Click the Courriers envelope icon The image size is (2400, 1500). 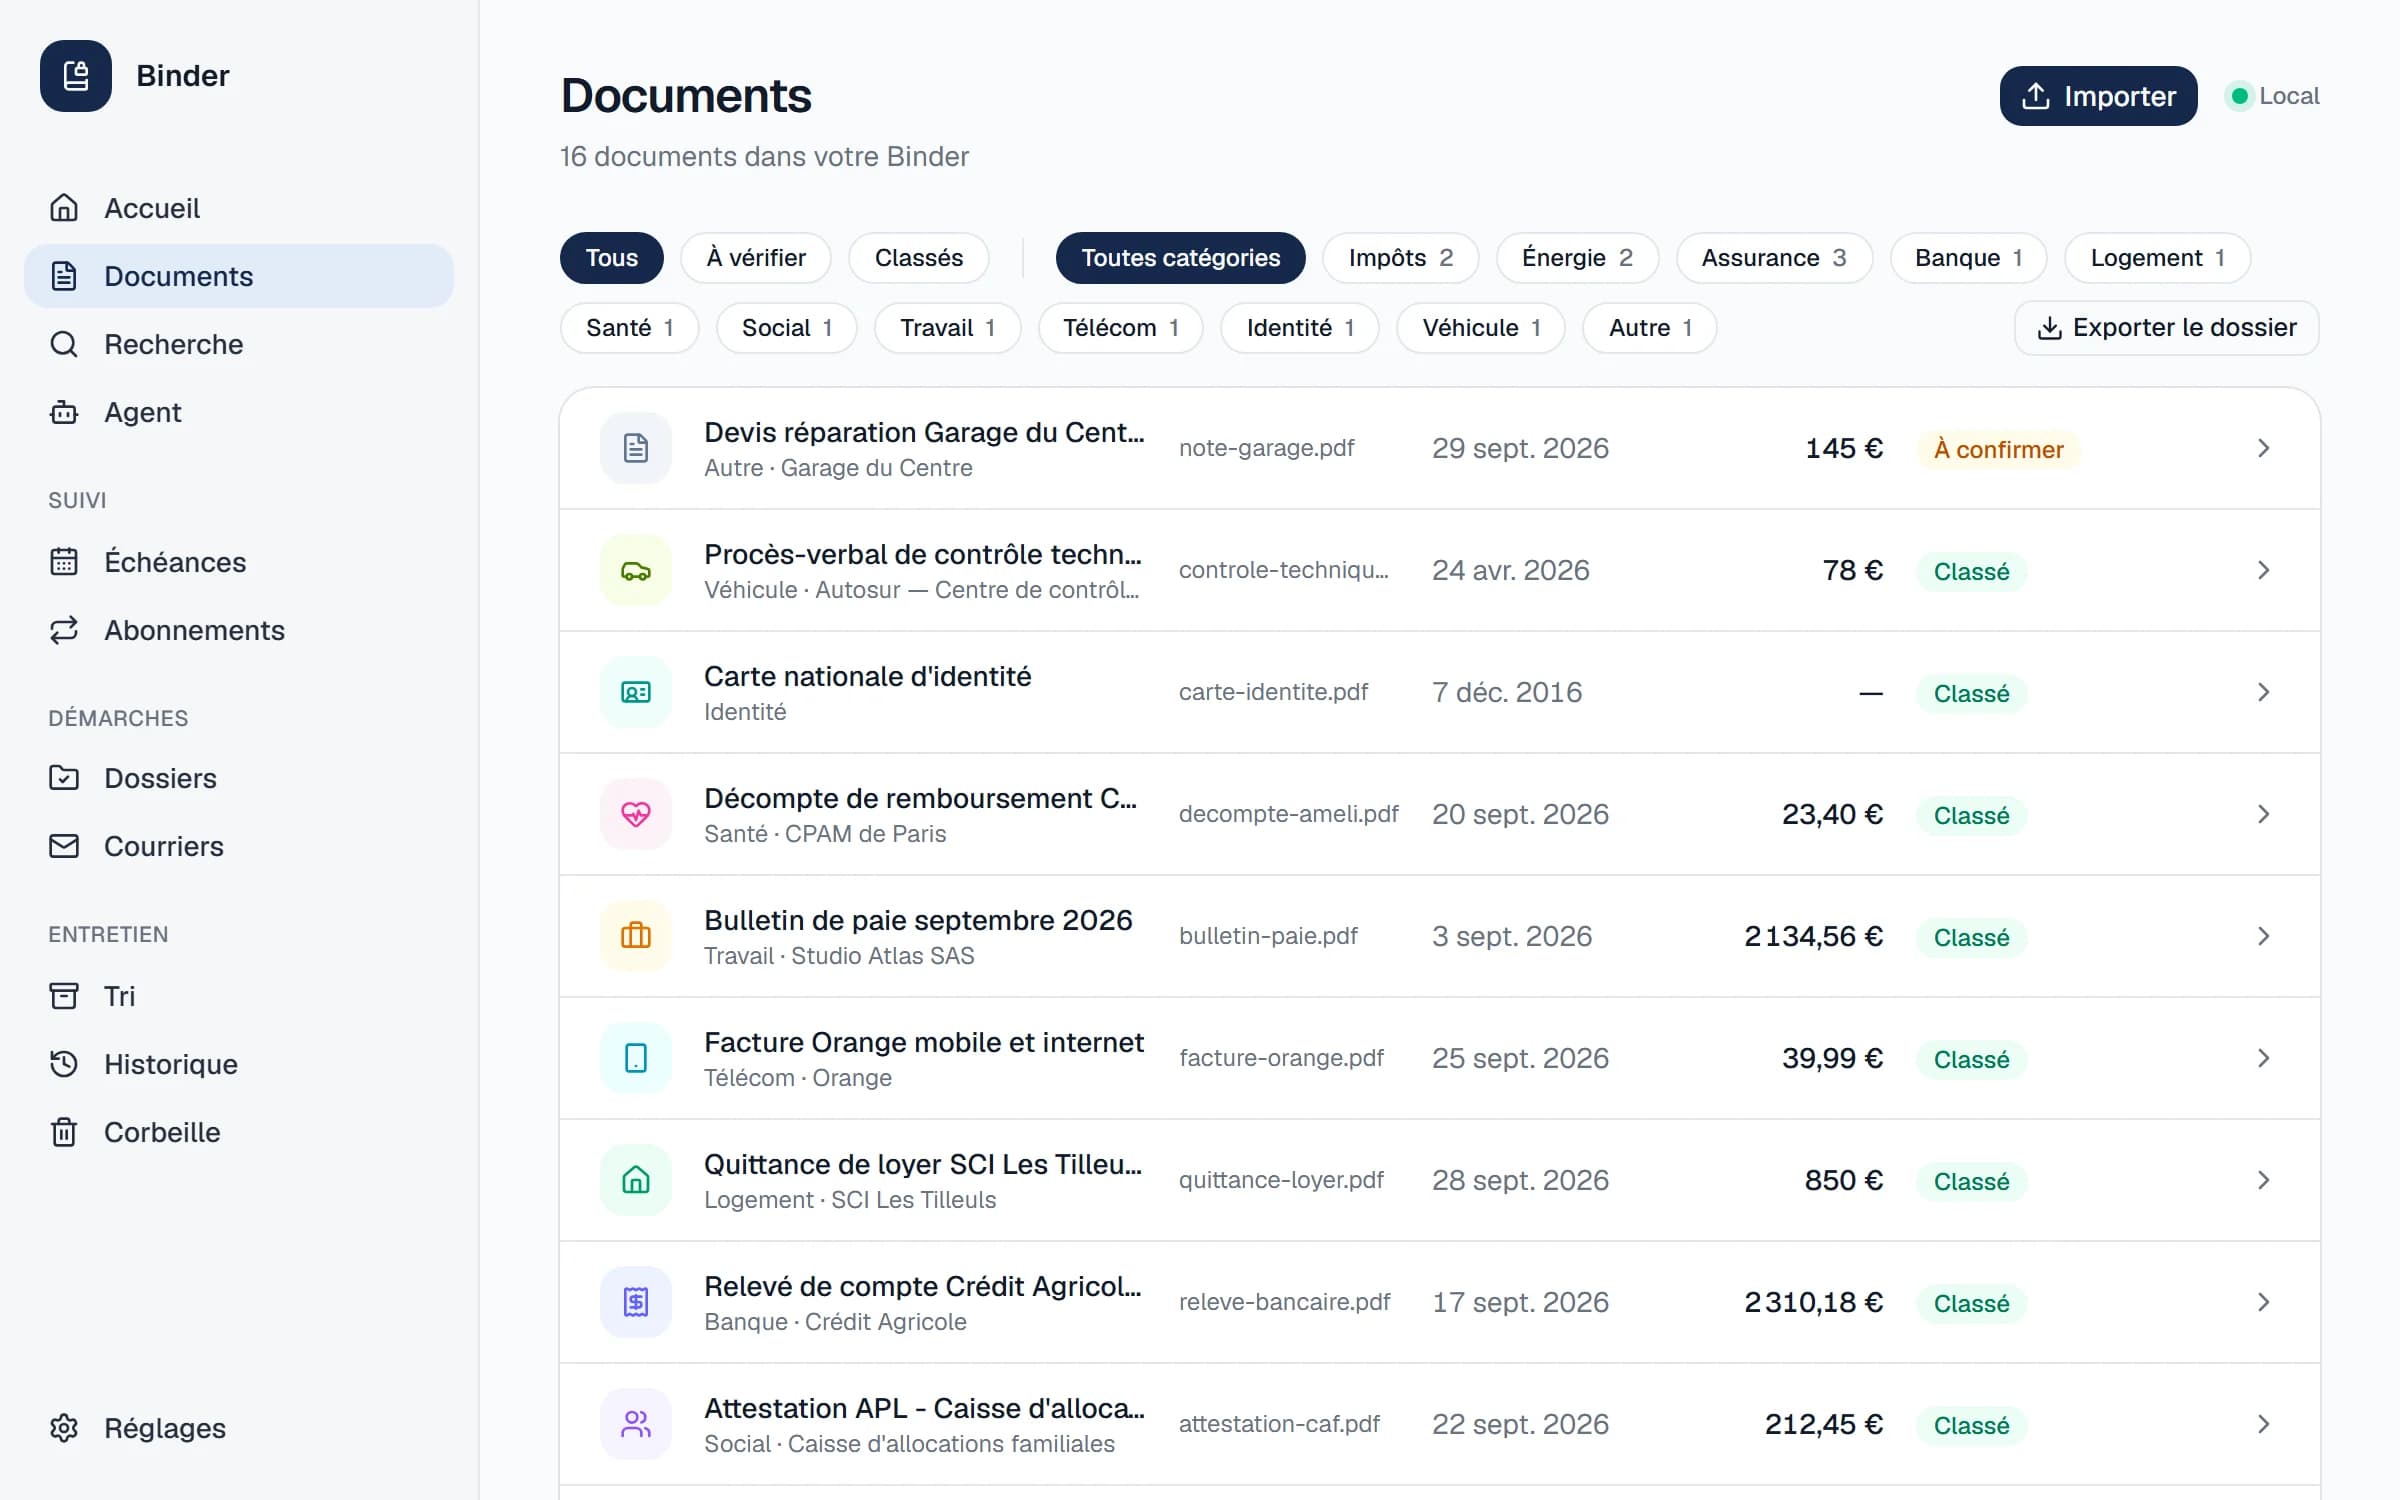pyautogui.click(x=64, y=846)
